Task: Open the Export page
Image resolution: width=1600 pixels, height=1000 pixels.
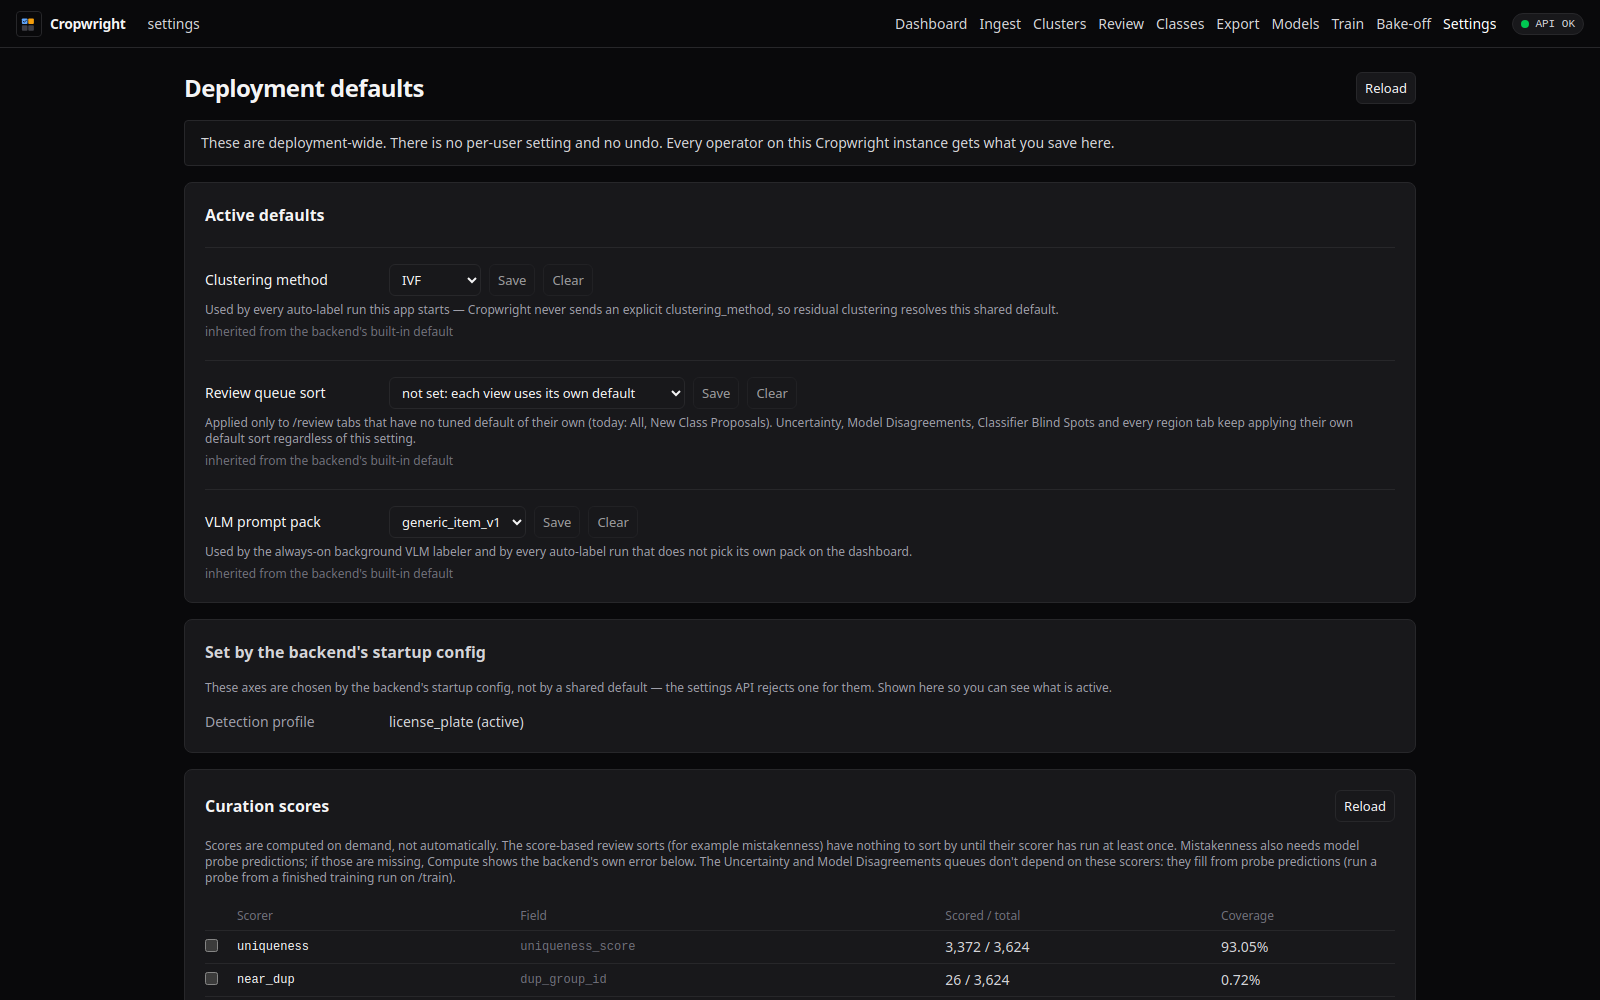Action: coord(1238,24)
